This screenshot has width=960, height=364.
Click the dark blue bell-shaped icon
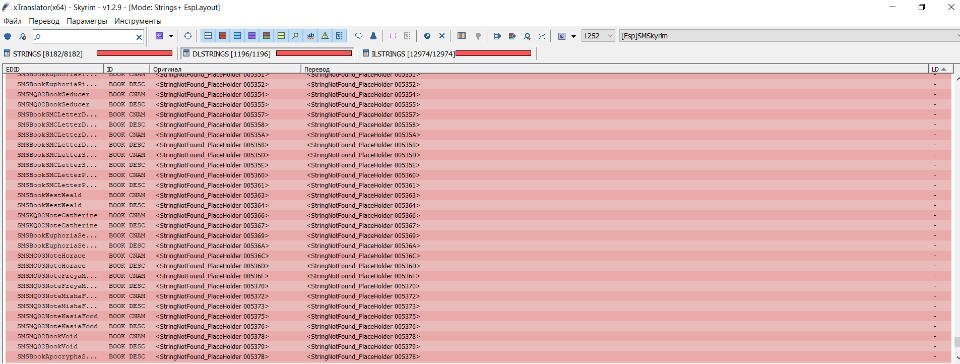click(373, 36)
